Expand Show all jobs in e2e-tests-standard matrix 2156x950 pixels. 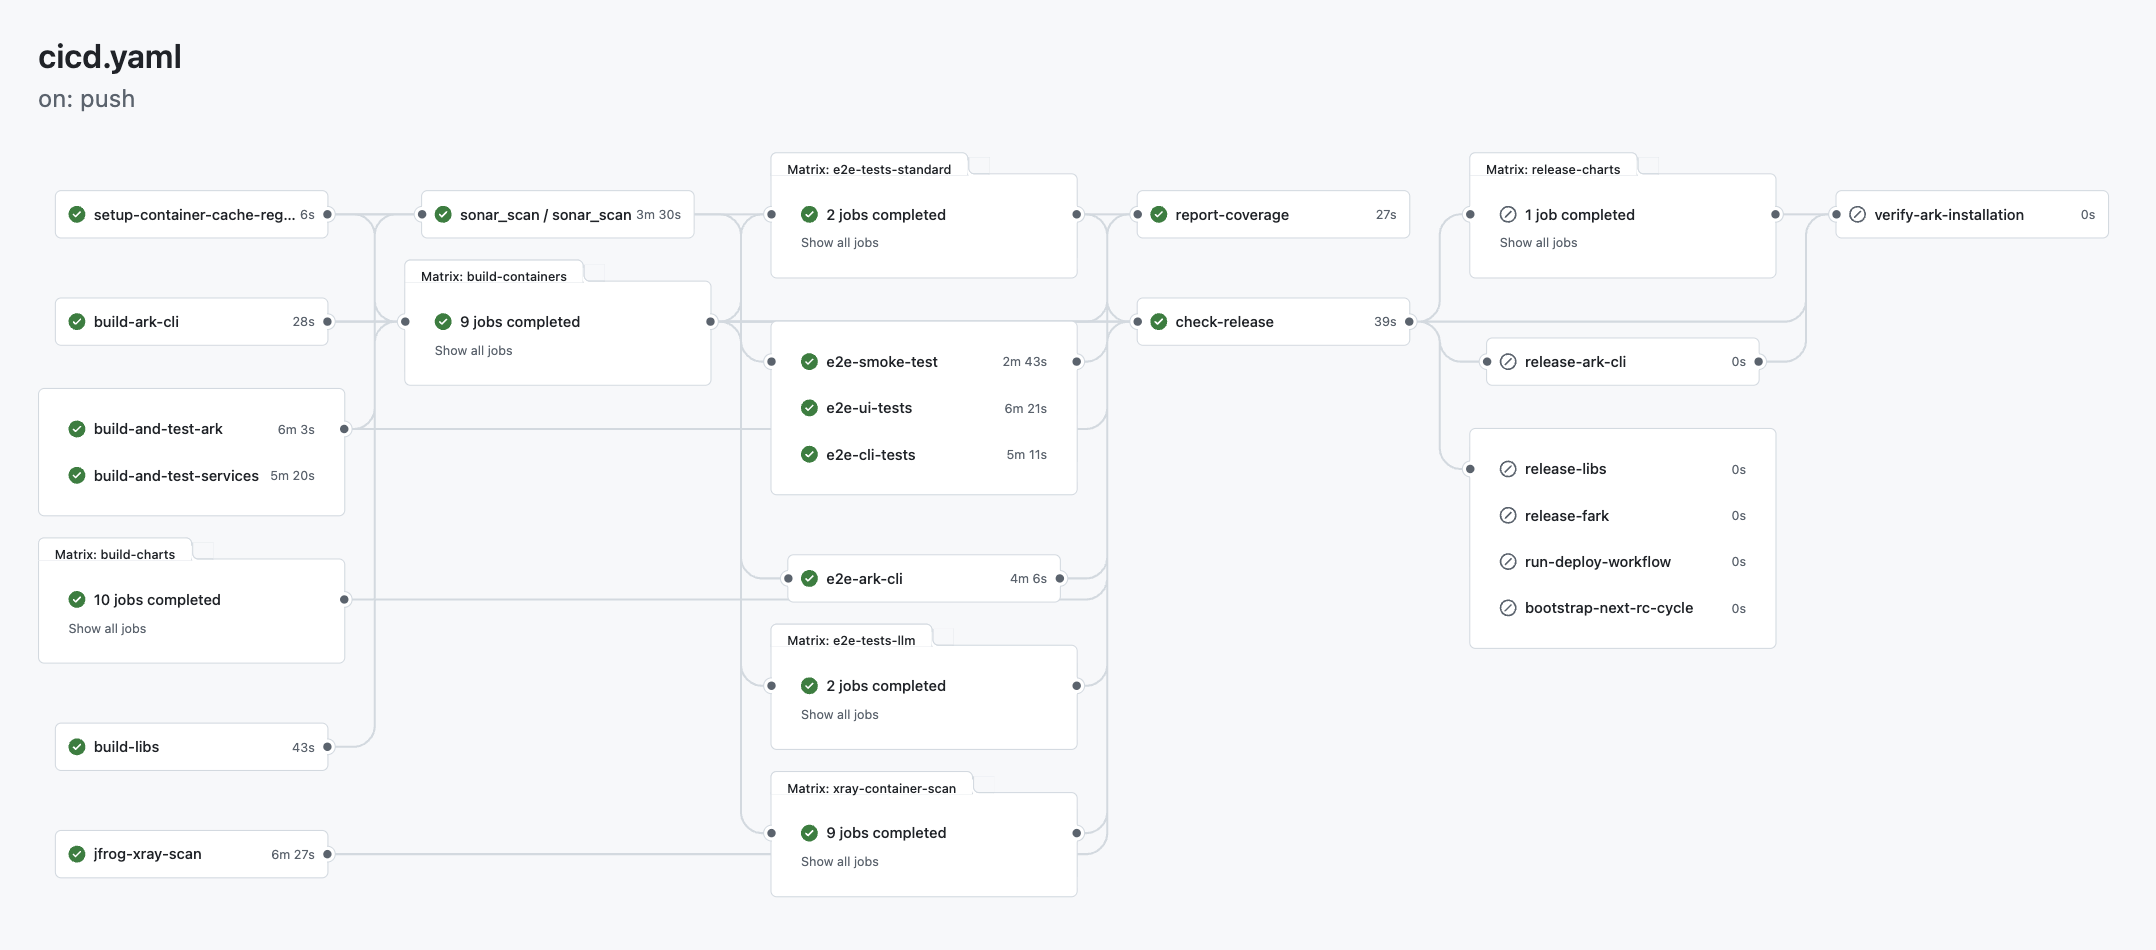pos(839,243)
